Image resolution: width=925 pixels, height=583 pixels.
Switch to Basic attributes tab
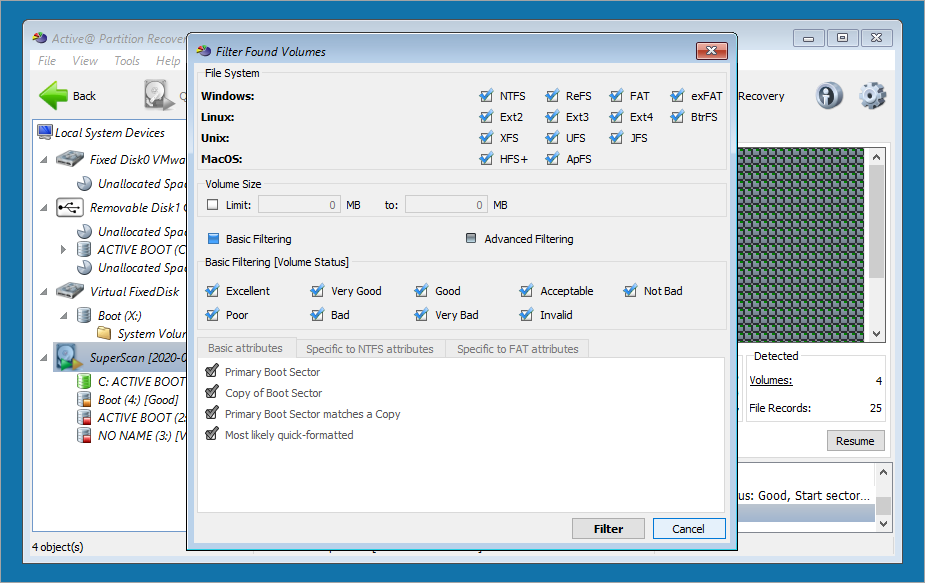pyautogui.click(x=245, y=348)
